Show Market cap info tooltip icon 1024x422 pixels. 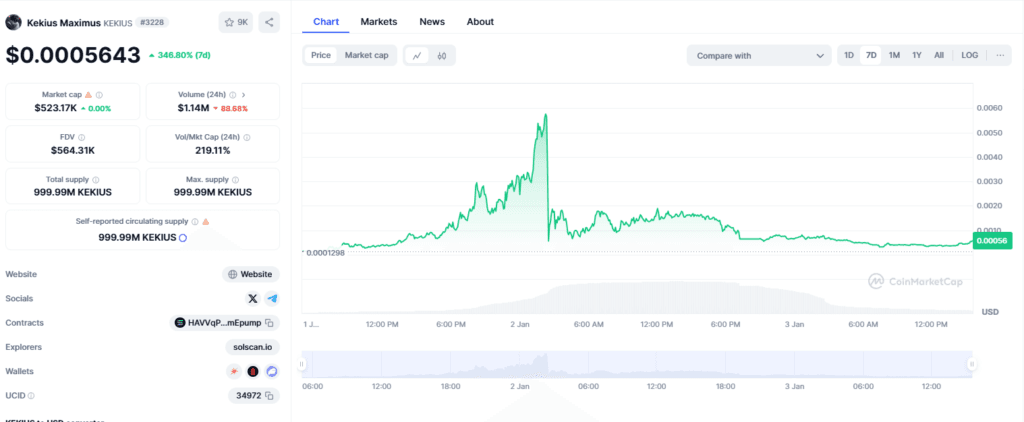coord(99,95)
